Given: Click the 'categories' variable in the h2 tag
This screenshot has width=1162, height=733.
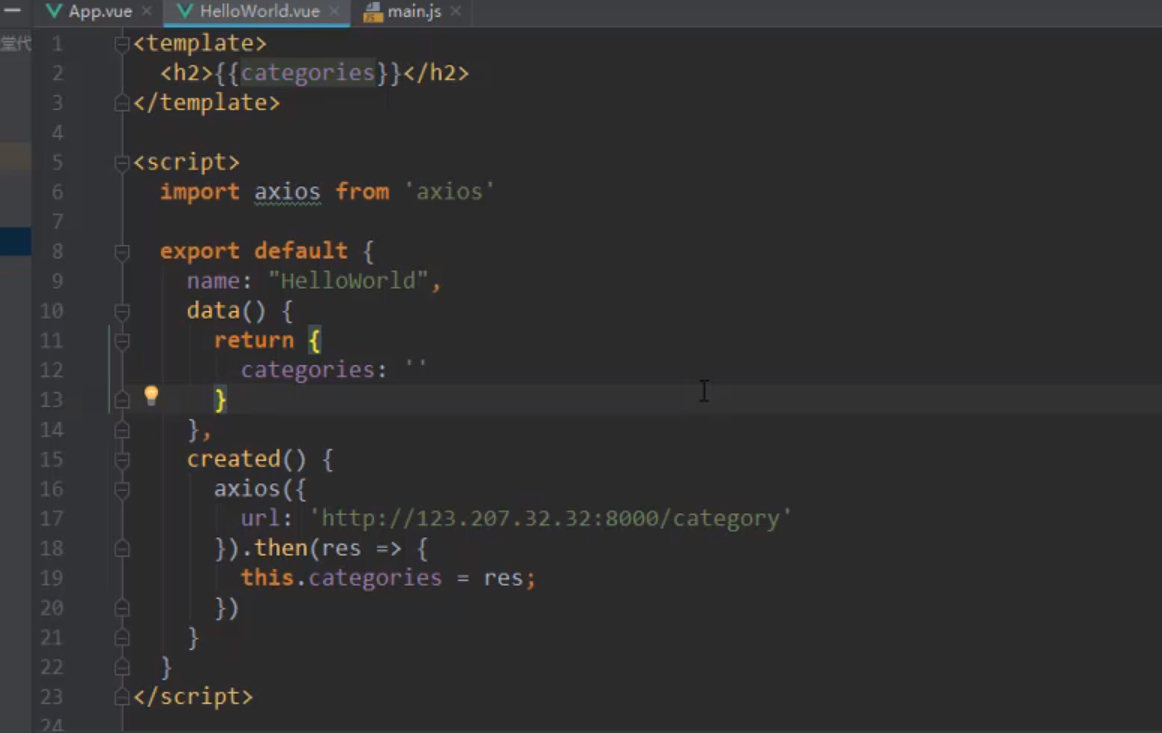Looking at the screenshot, I should pos(308,73).
